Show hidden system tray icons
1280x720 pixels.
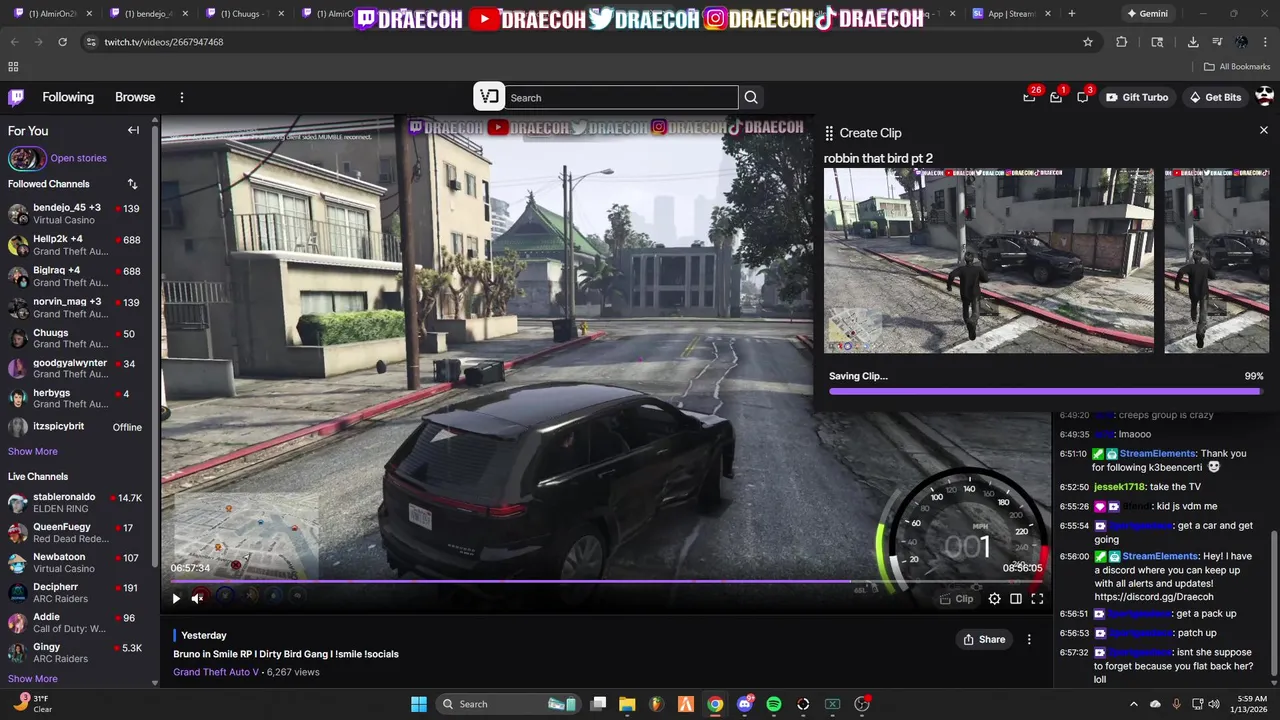(1133, 704)
